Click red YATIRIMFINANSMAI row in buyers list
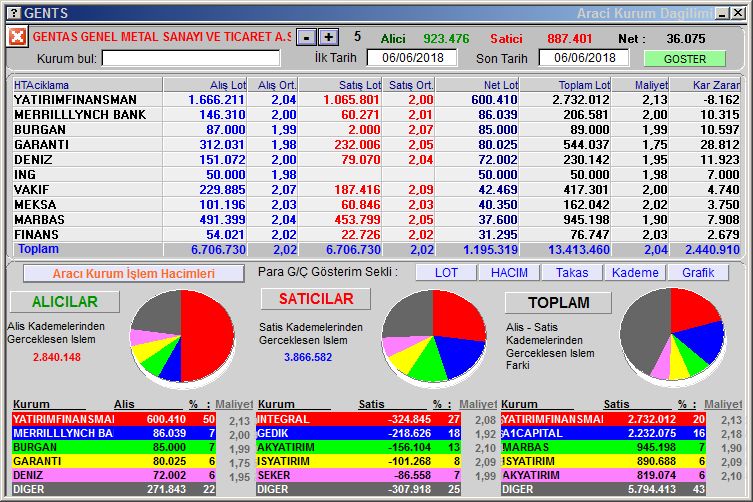This screenshot has width=753, height=502. click(x=114, y=419)
